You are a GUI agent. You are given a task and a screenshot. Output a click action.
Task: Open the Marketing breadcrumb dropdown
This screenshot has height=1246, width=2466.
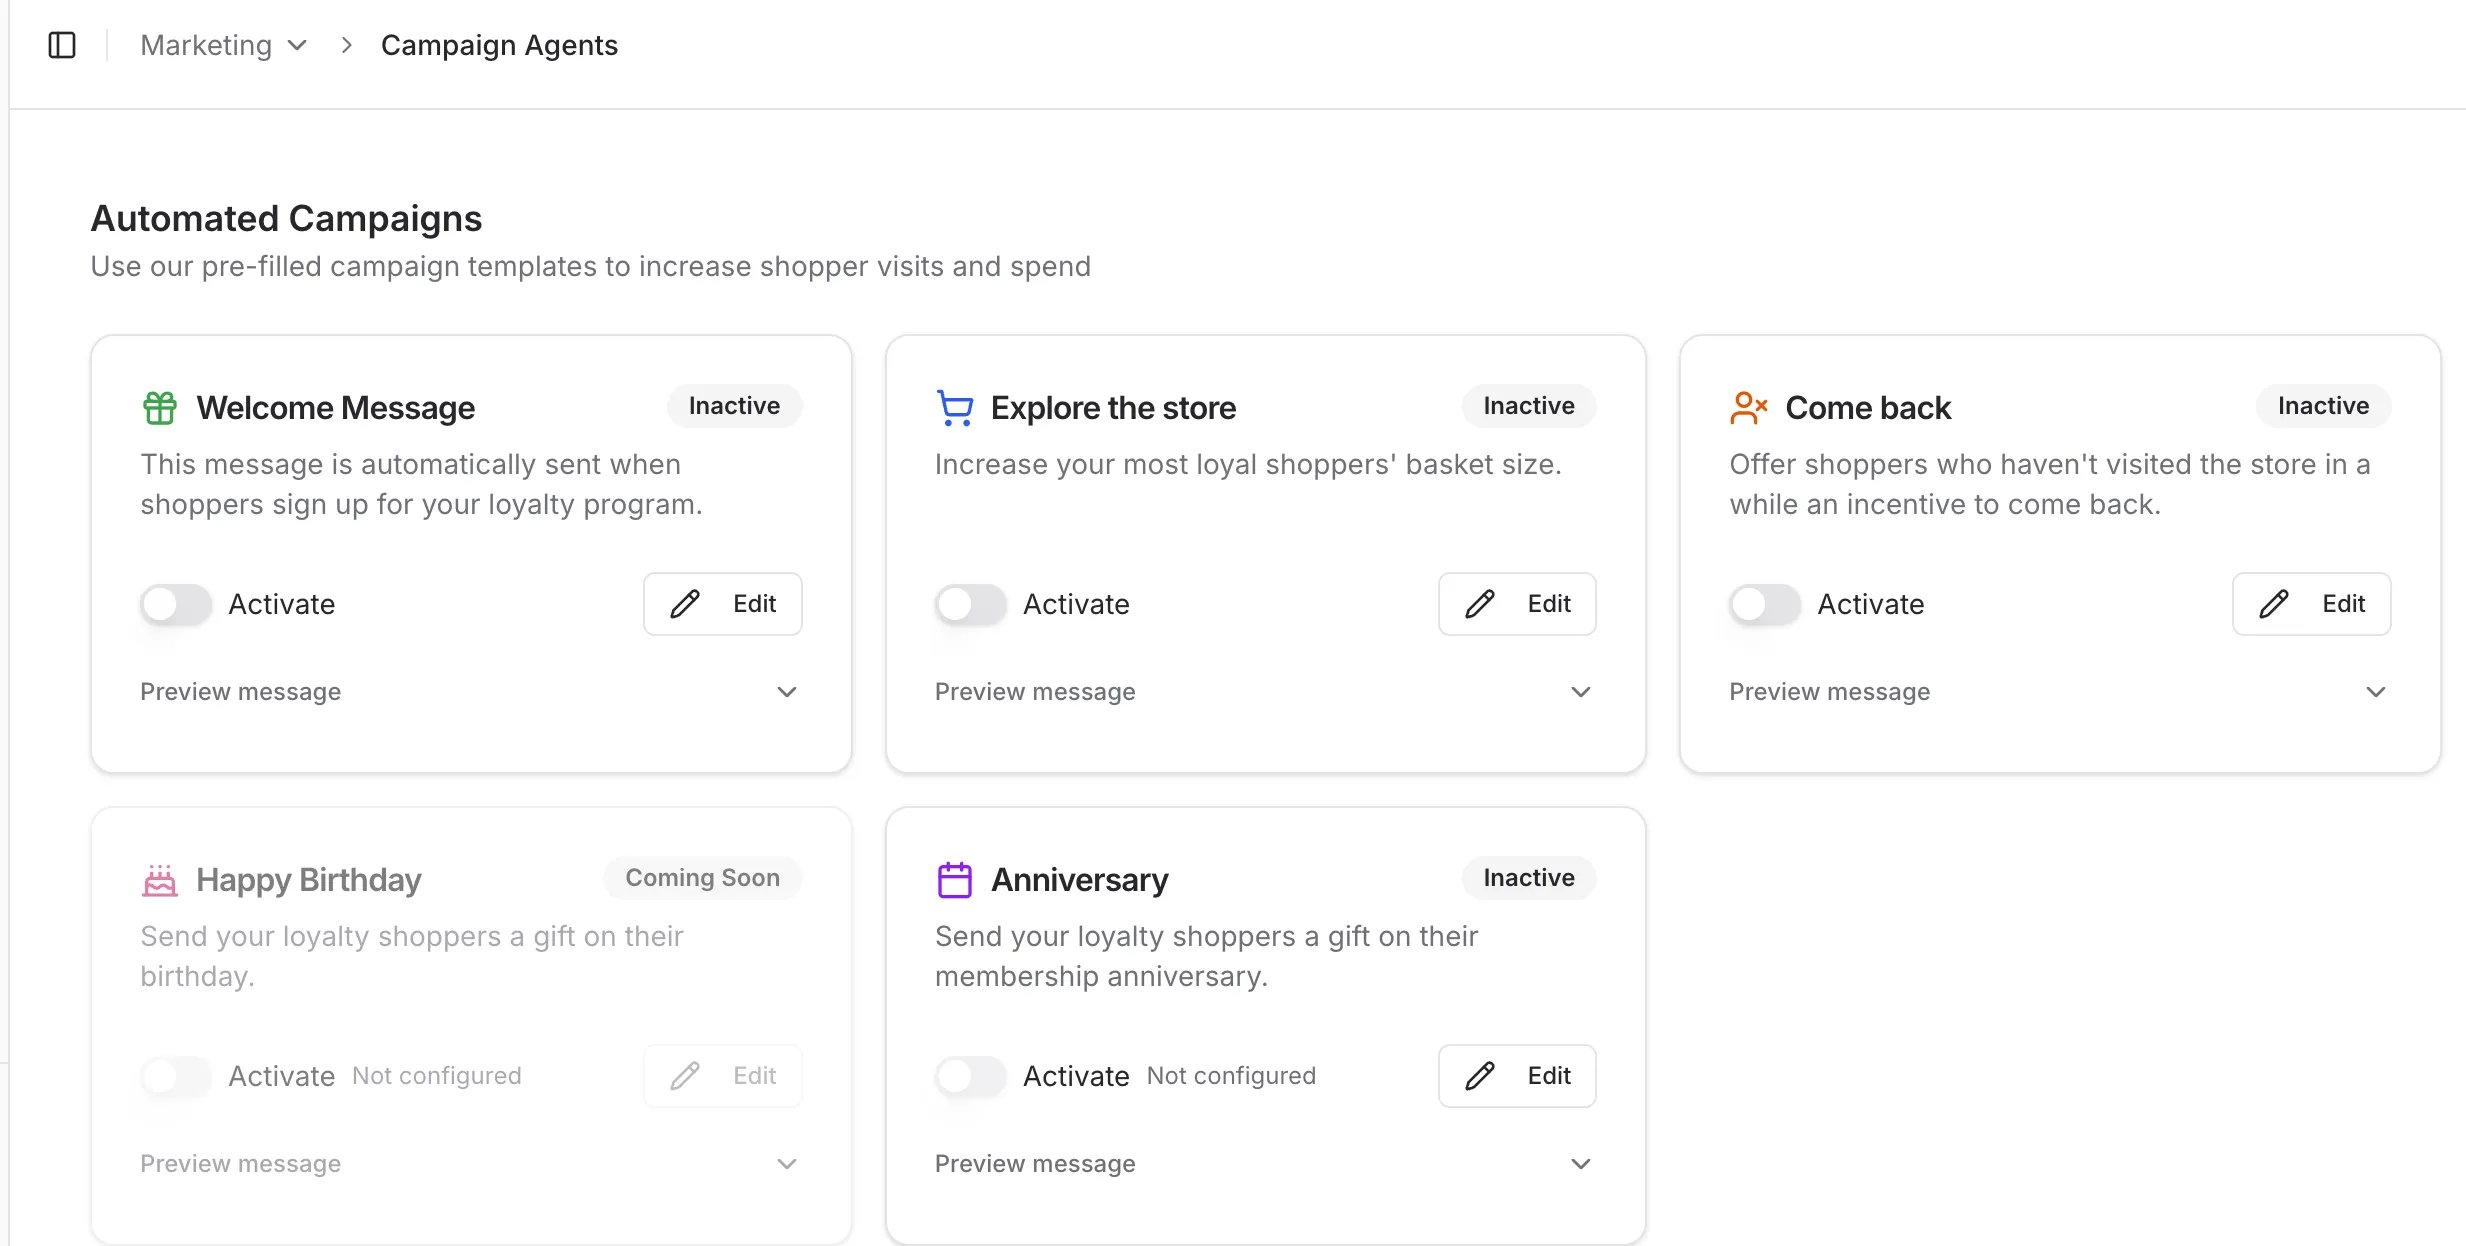(x=223, y=45)
